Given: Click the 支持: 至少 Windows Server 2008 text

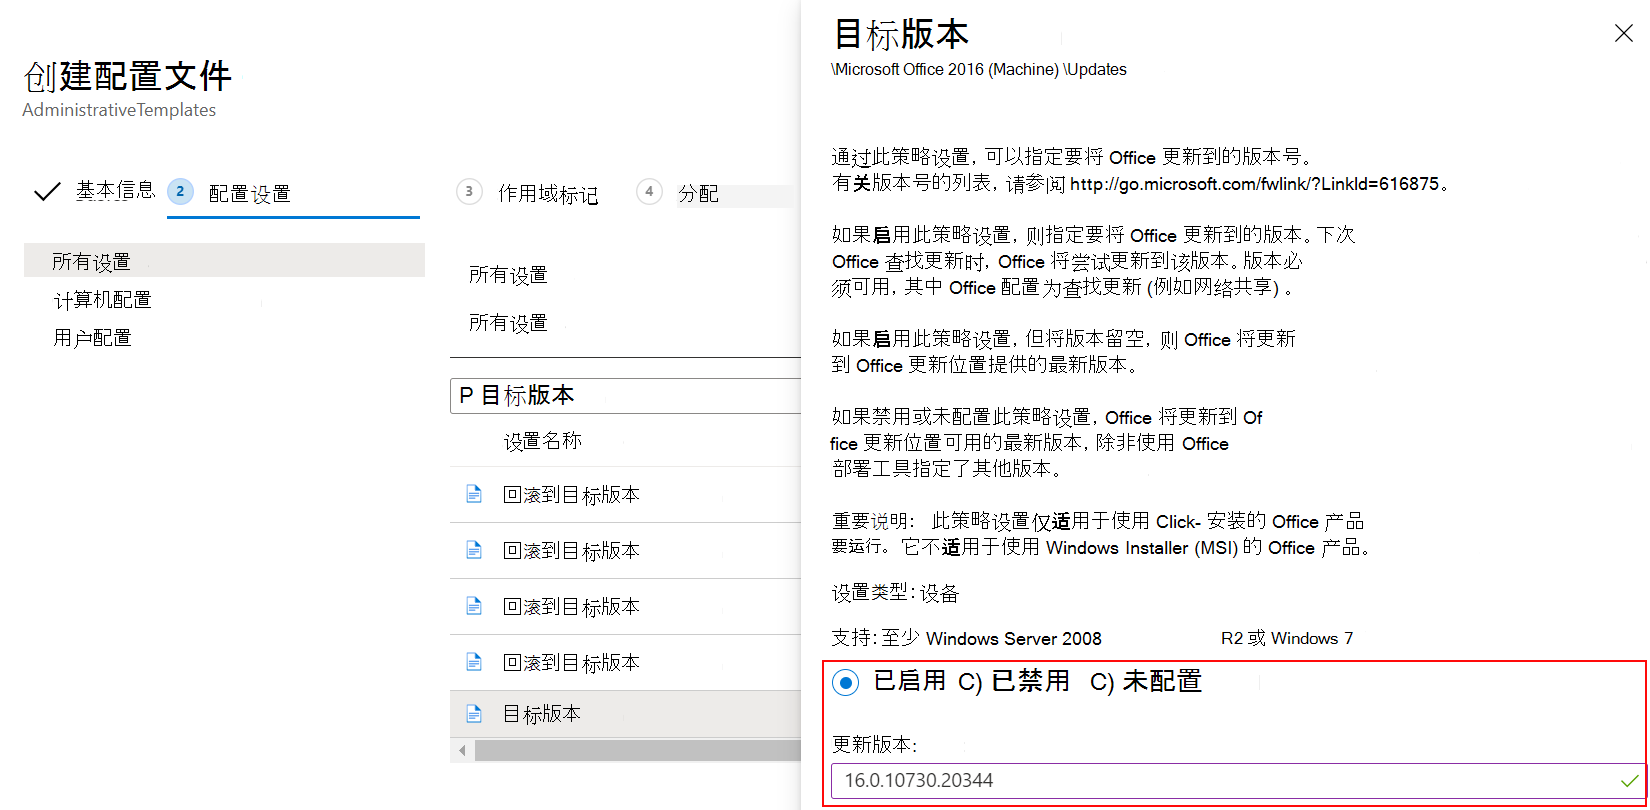Looking at the screenshot, I should [x=966, y=638].
